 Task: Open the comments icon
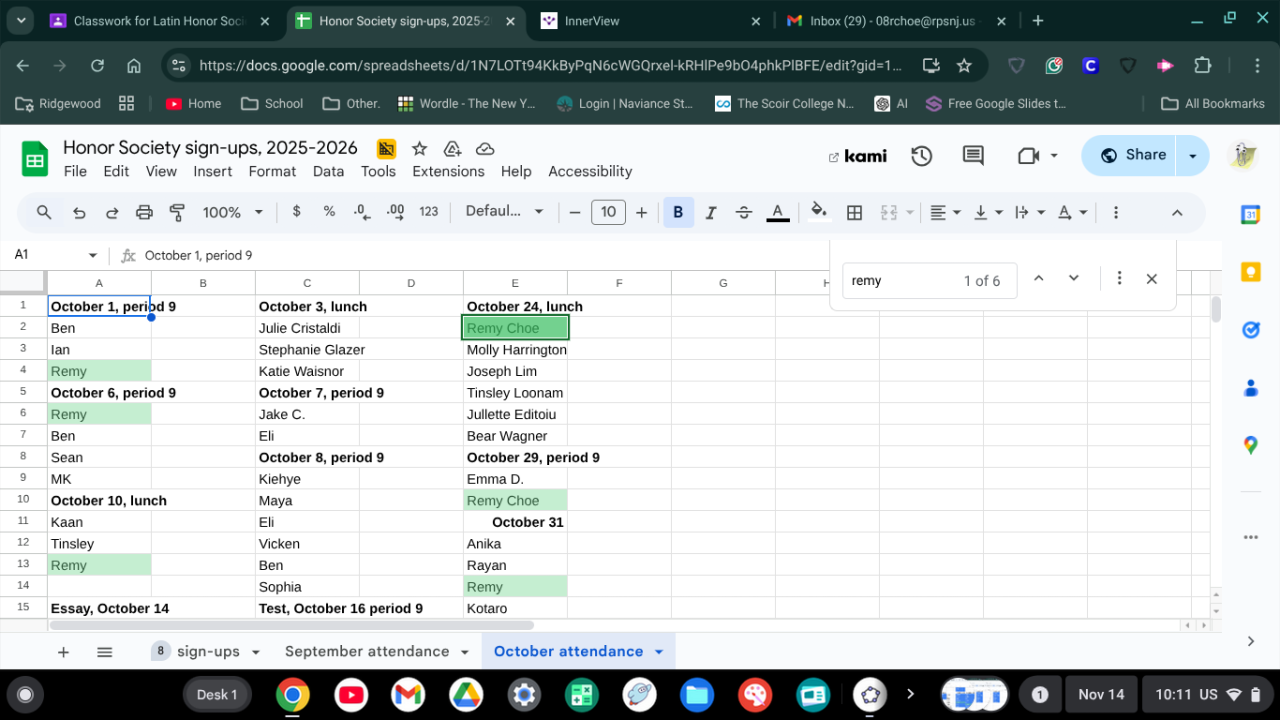pos(972,156)
